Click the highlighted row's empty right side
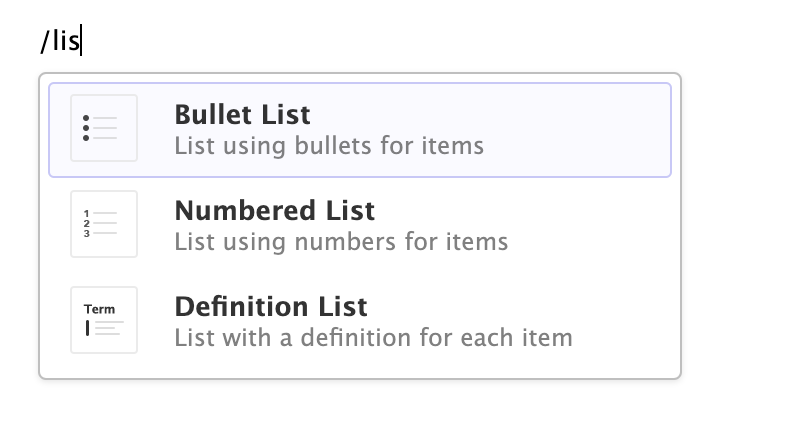Image resolution: width=800 pixels, height=426 pixels. 590,130
